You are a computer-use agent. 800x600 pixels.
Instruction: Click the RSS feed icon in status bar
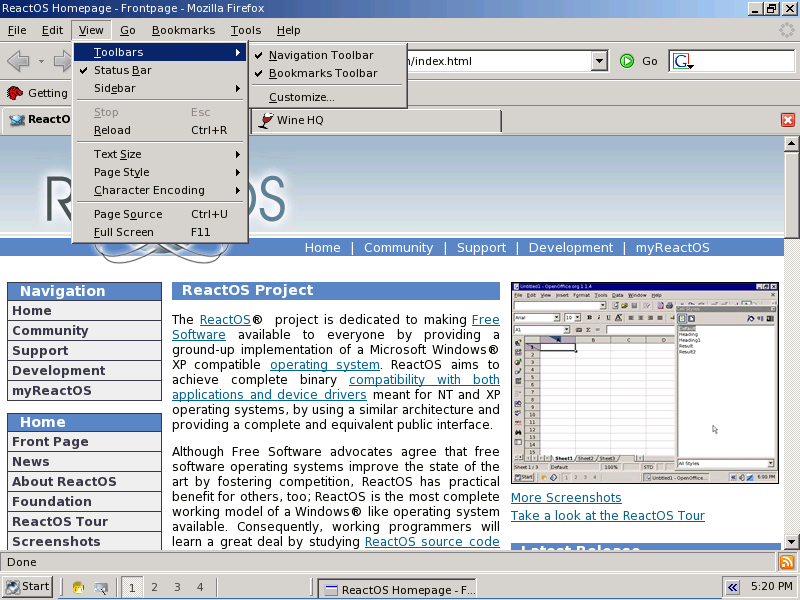pos(787,562)
